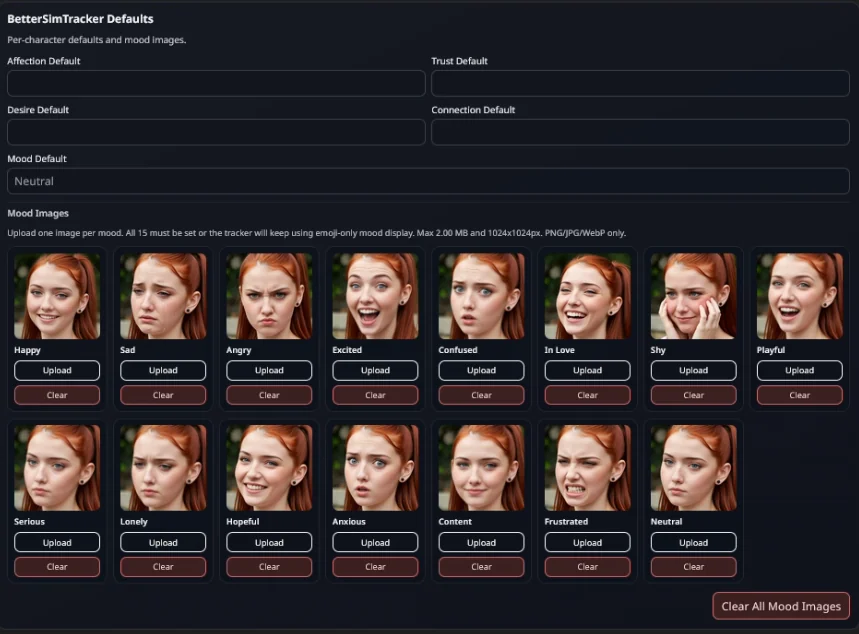Open the Shy mood image thumbnail
The image size is (859, 634).
pos(693,296)
